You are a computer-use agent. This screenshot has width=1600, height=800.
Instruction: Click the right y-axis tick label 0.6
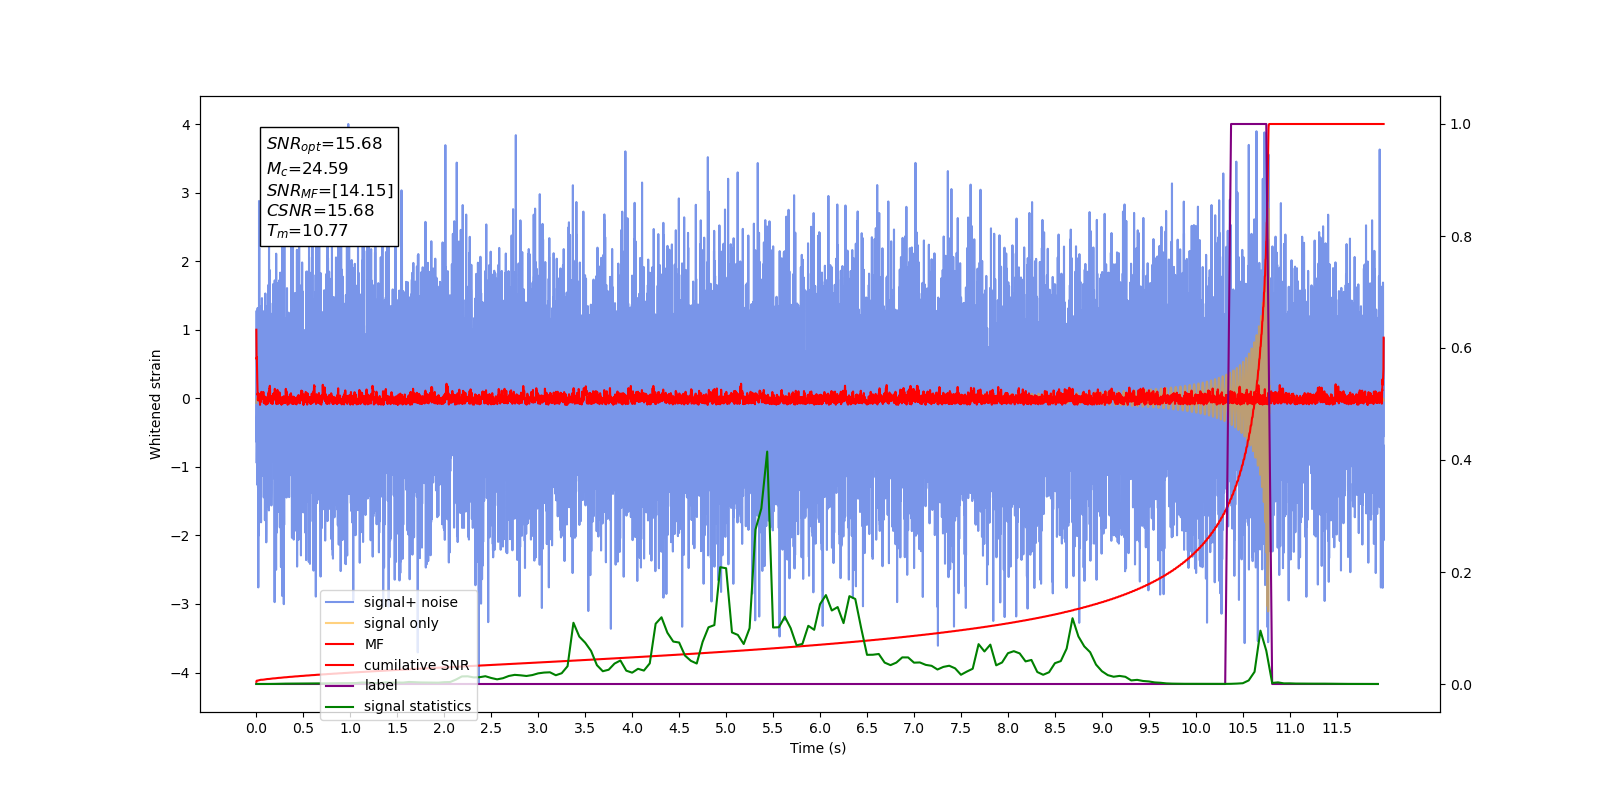(x=1461, y=349)
